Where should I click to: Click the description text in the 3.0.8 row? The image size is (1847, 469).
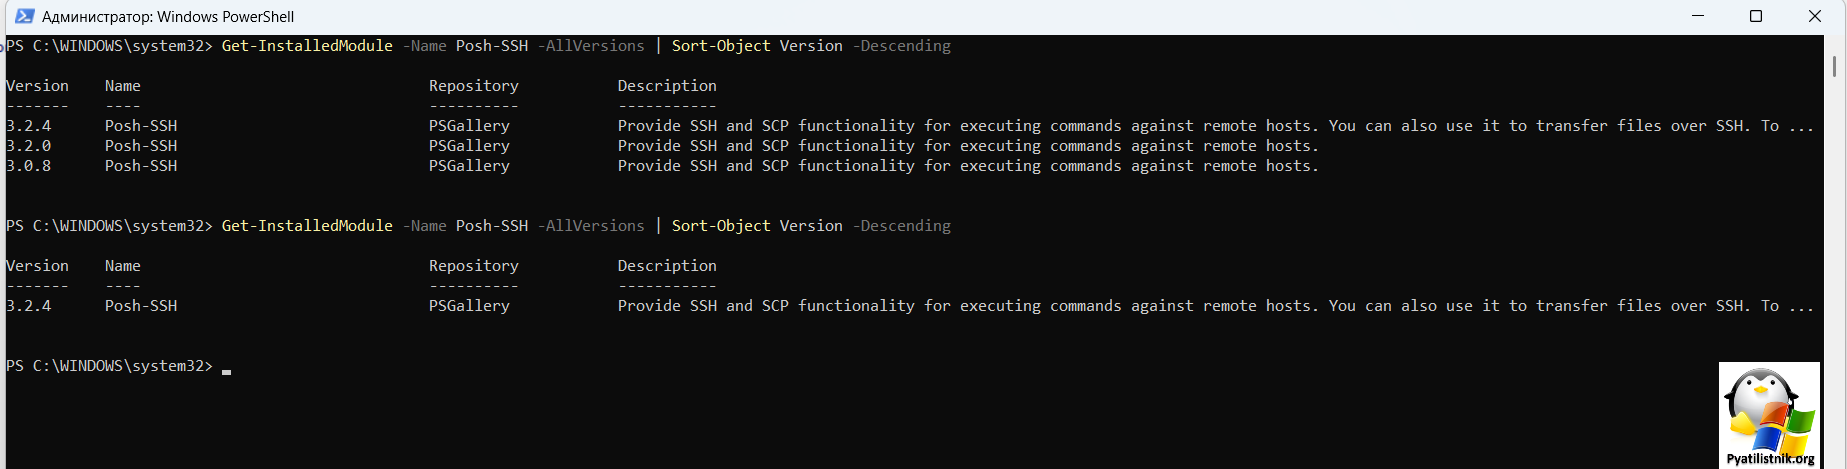tap(968, 166)
